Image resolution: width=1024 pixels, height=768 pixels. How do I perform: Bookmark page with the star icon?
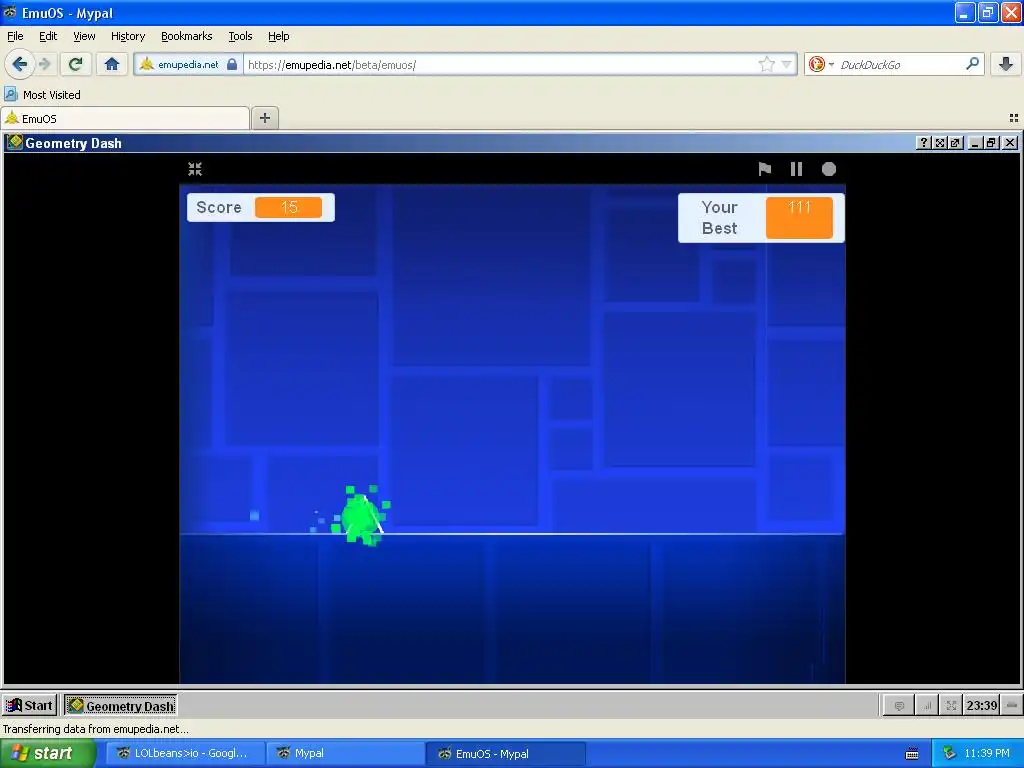[x=766, y=64]
